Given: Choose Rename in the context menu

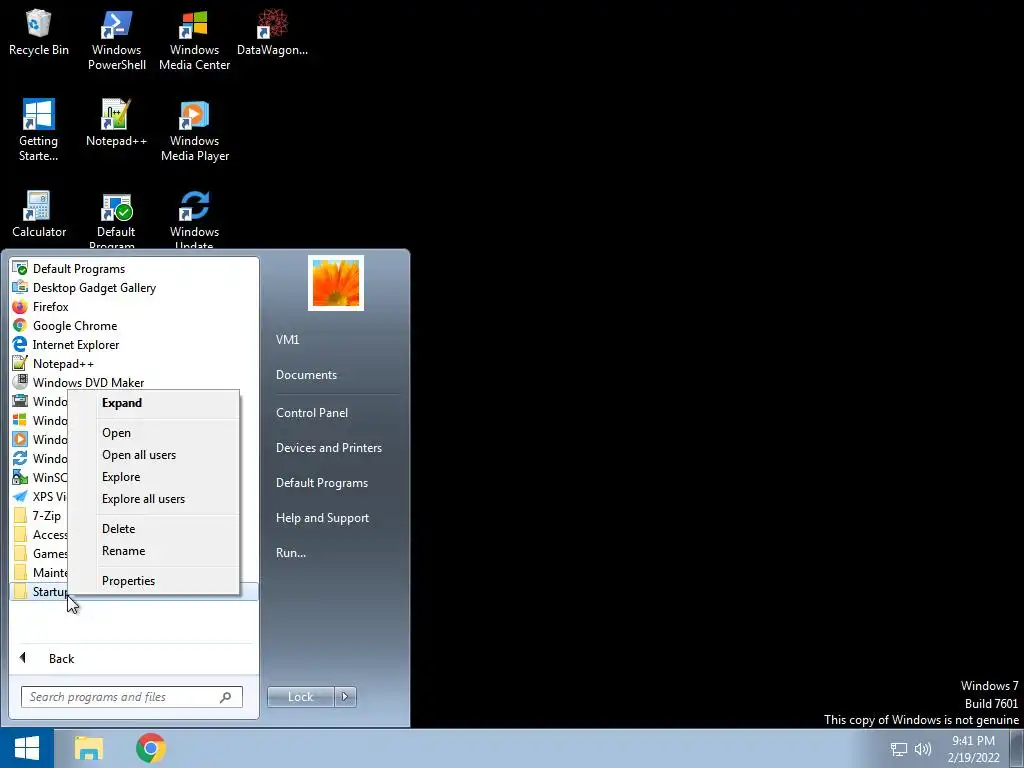Looking at the screenshot, I should pos(153,551).
